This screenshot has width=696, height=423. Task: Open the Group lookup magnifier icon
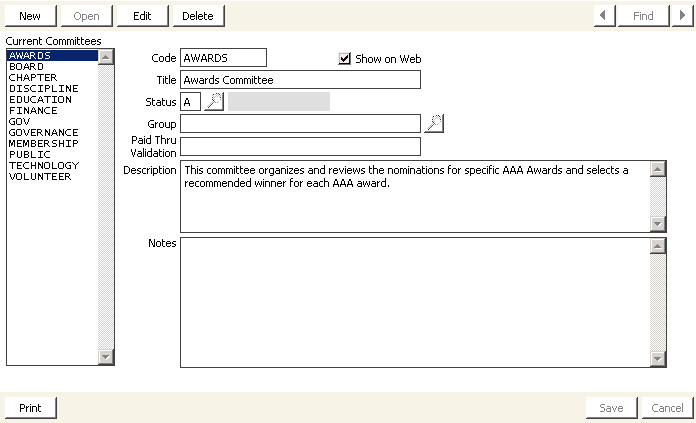(x=434, y=123)
